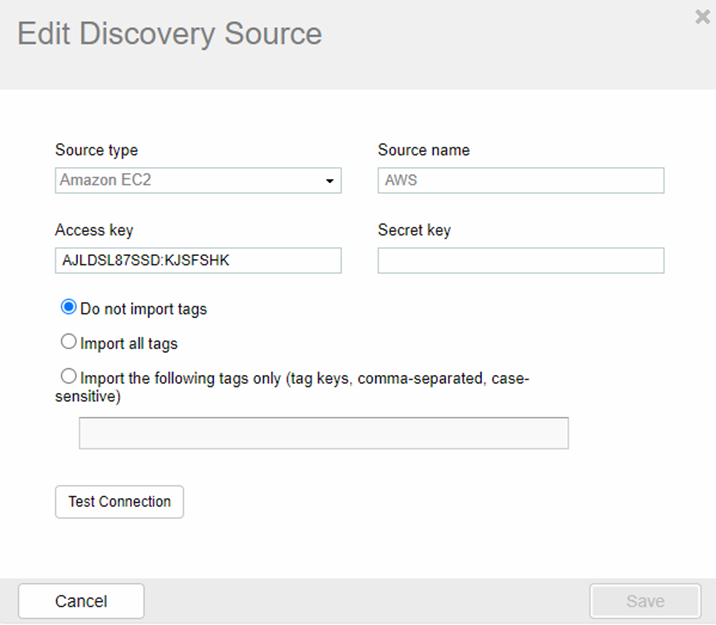Click the Access key label

94,230
